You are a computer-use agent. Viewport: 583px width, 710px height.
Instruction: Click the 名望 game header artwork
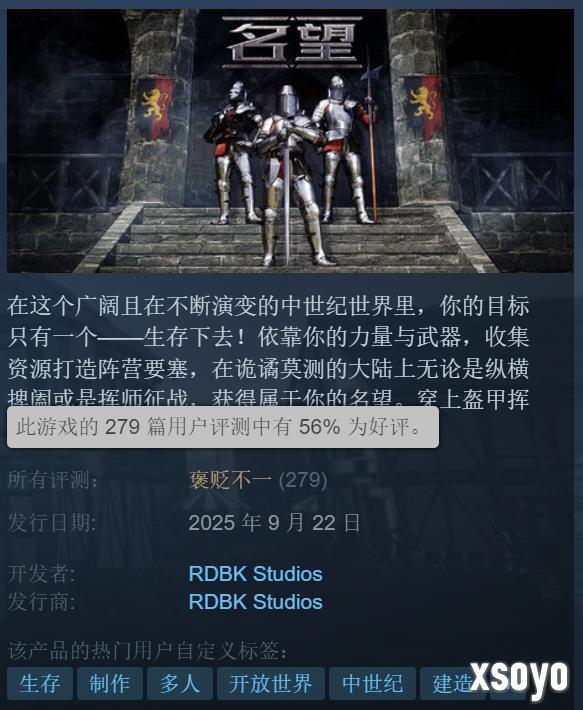[290, 141]
